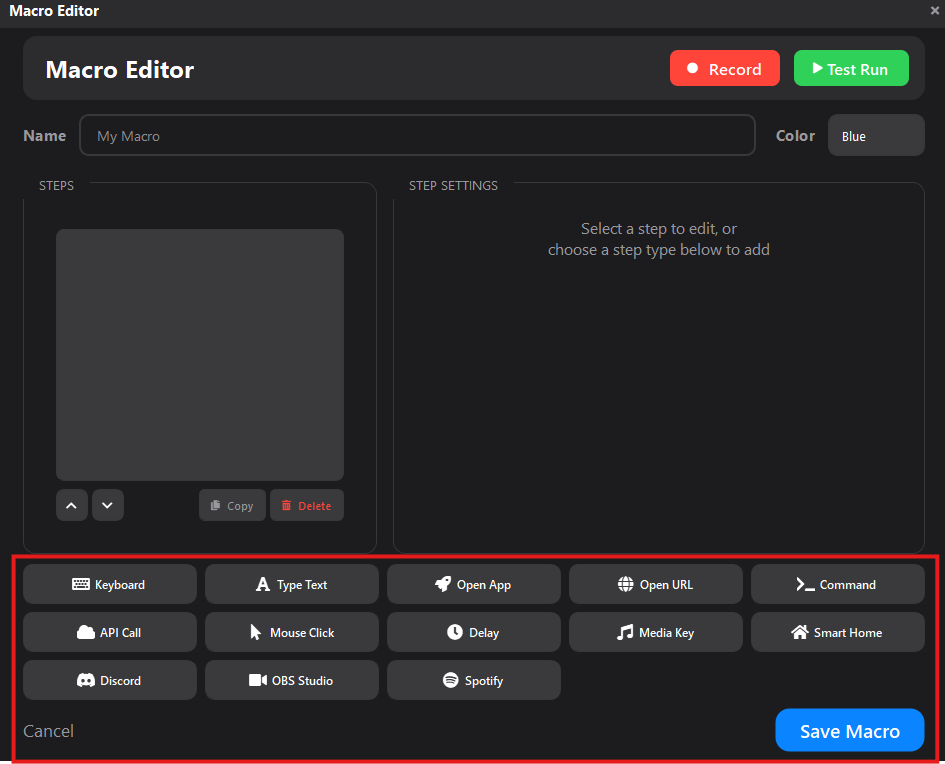Move selected step up in the list

71,505
